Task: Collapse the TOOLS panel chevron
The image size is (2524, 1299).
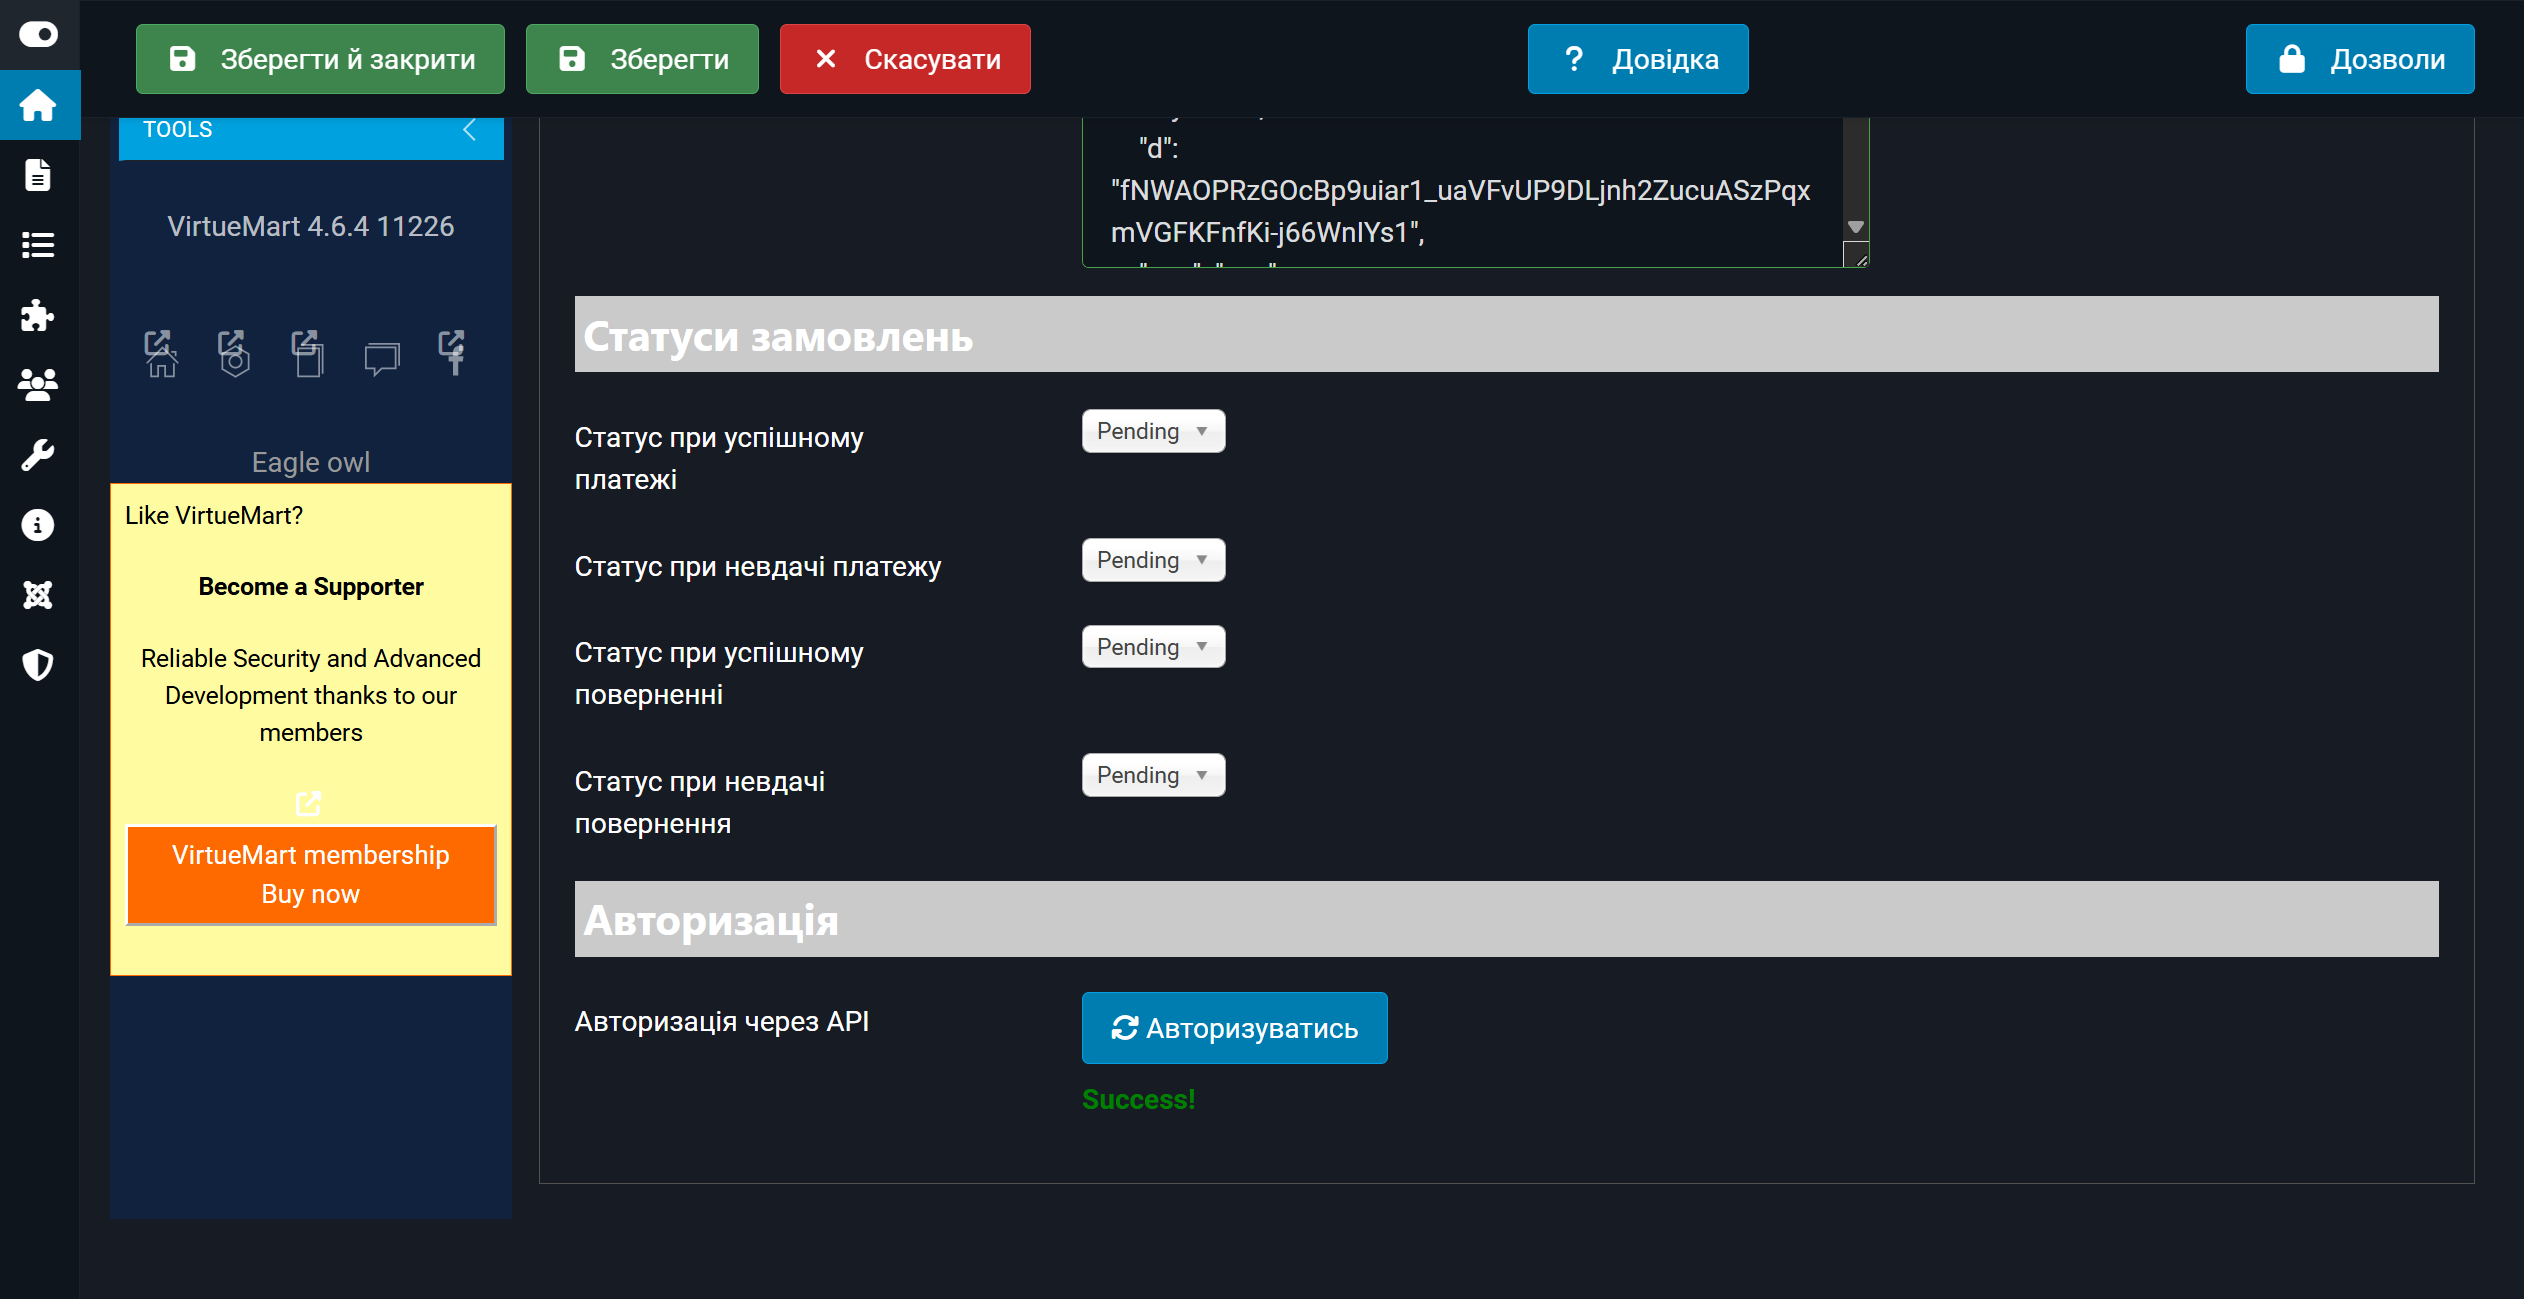Action: click(469, 130)
